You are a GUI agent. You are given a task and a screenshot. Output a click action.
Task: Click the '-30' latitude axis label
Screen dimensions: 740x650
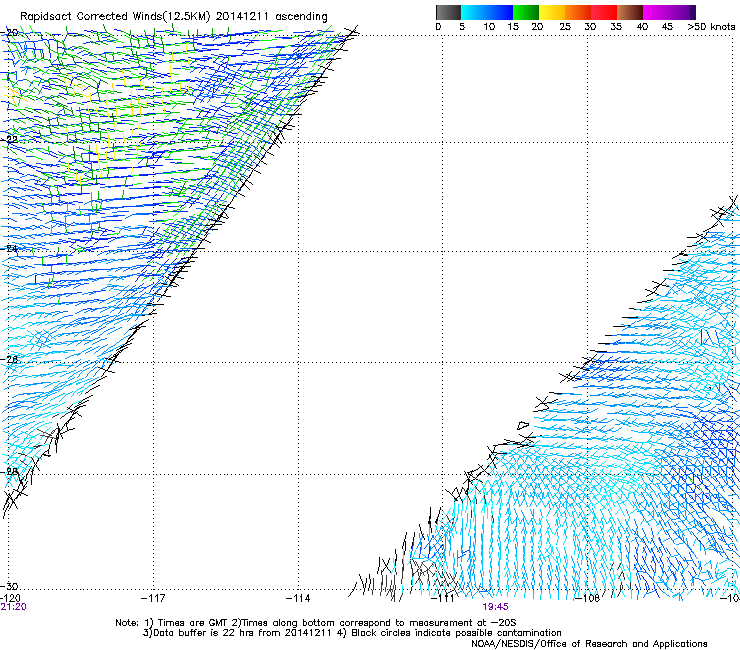coord(10,586)
